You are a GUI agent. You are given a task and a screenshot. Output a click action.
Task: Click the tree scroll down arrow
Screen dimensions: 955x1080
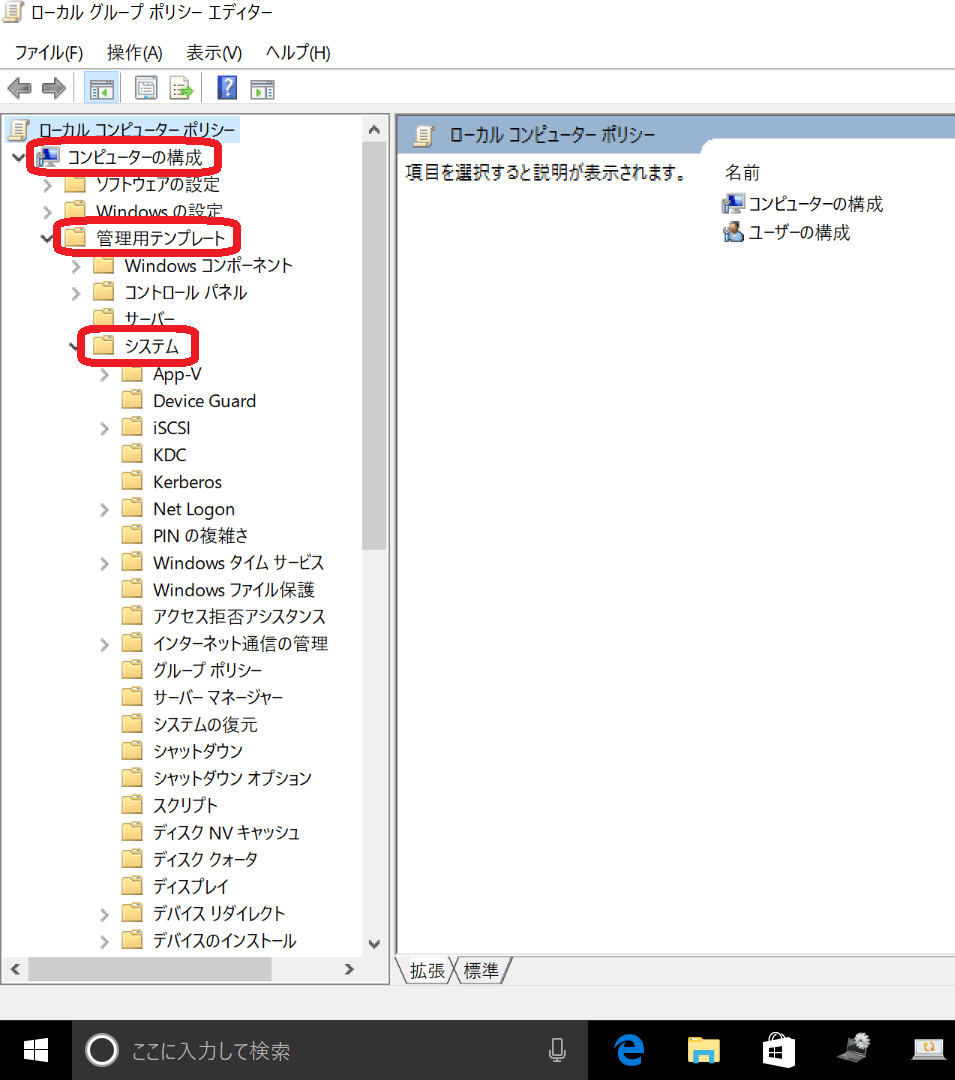[374, 944]
